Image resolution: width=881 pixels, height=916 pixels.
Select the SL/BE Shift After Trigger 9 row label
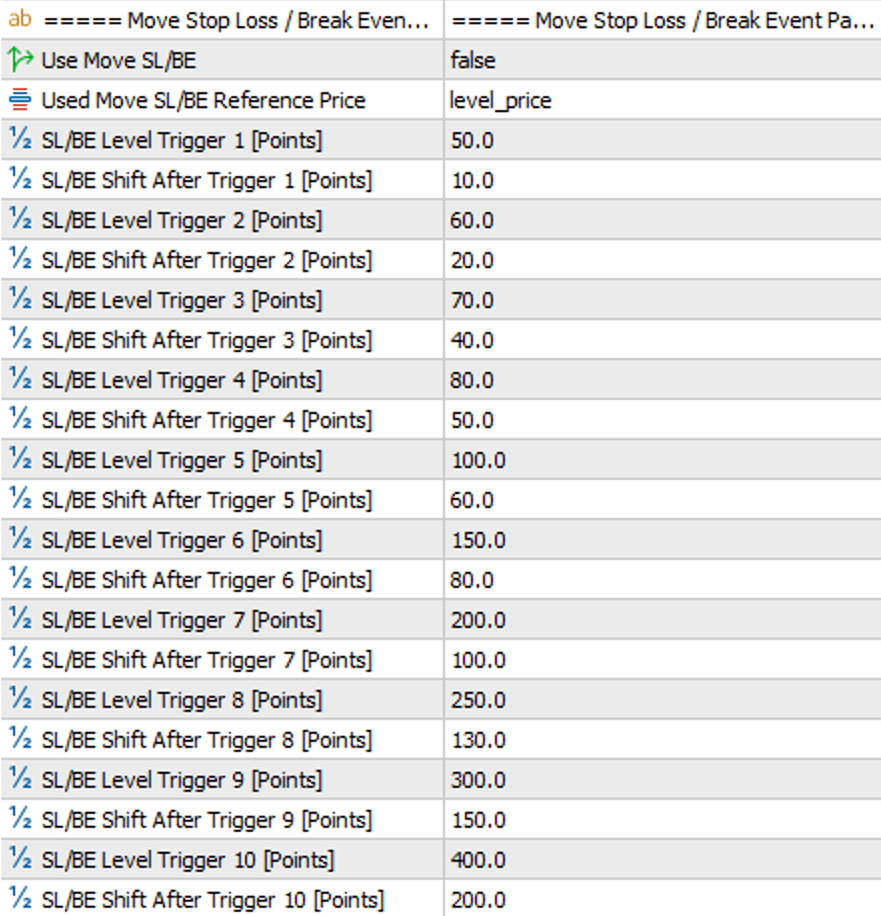pyautogui.click(x=160, y=820)
